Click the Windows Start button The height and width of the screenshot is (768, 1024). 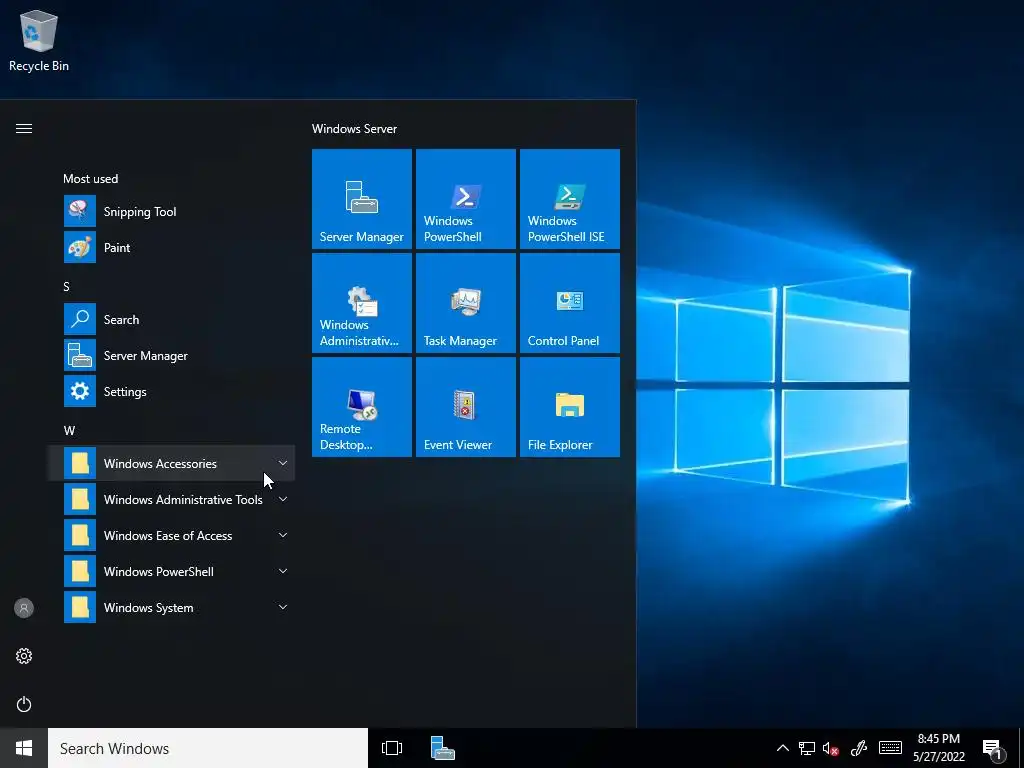[24, 748]
